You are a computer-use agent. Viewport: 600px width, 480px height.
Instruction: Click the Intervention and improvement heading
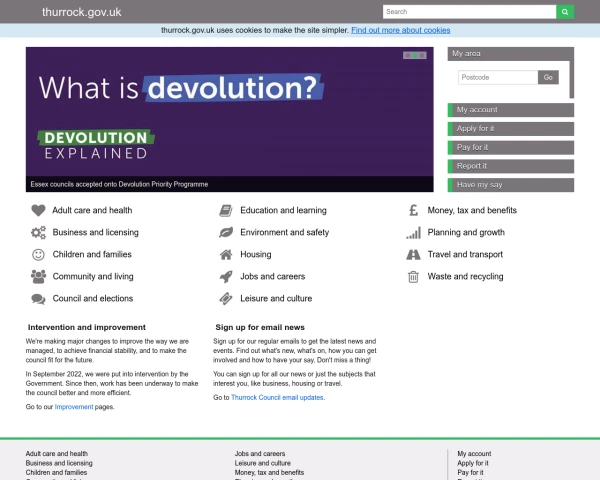coord(87,327)
